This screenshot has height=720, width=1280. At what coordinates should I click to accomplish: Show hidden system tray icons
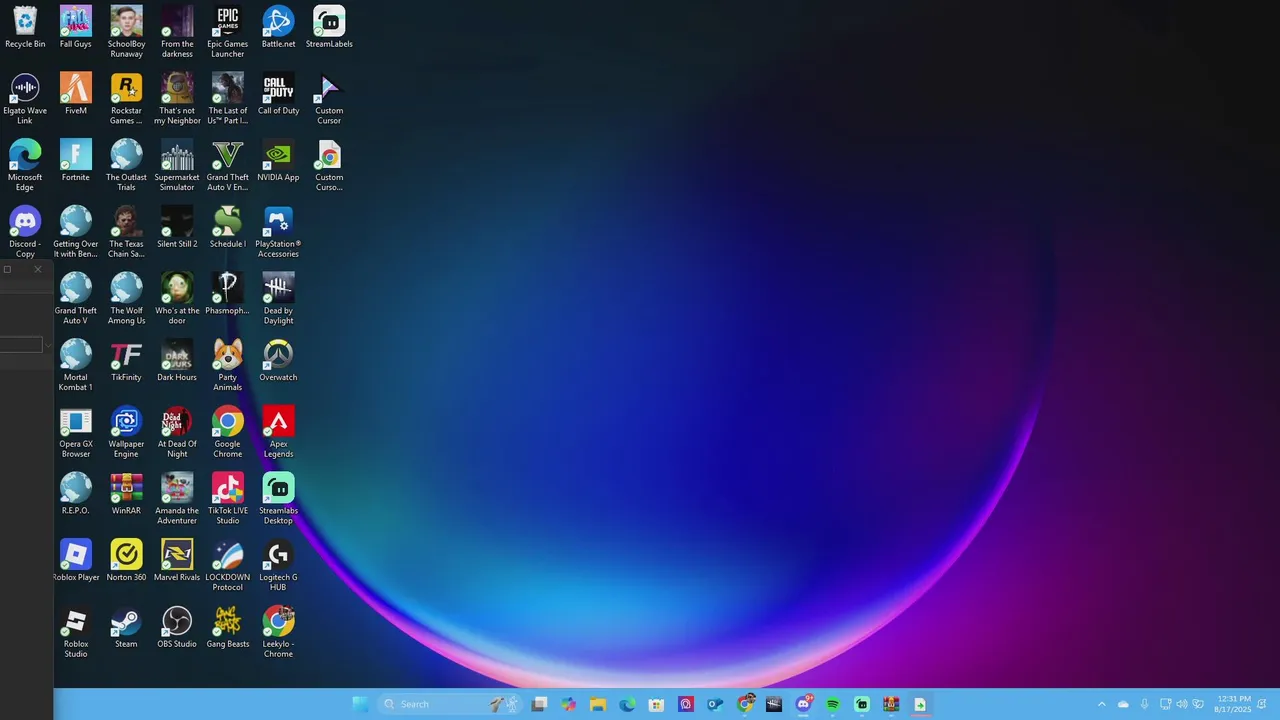pyautogui.click(x=1102, y=704)
